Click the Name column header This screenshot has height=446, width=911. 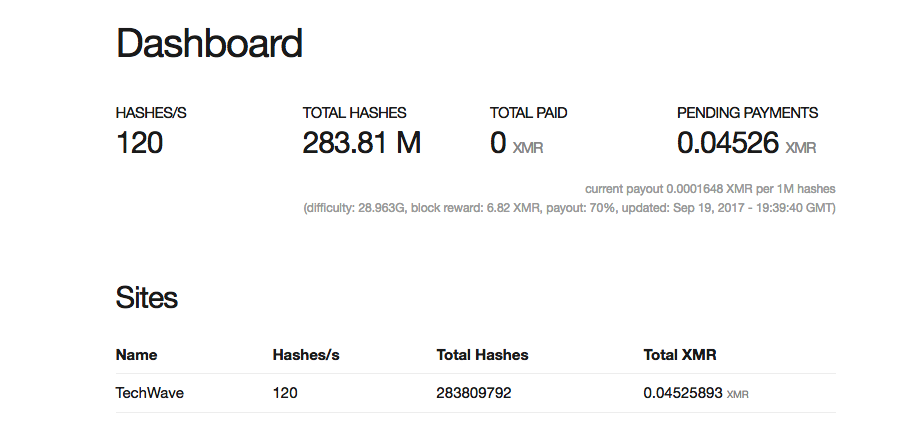pos(136,355)
